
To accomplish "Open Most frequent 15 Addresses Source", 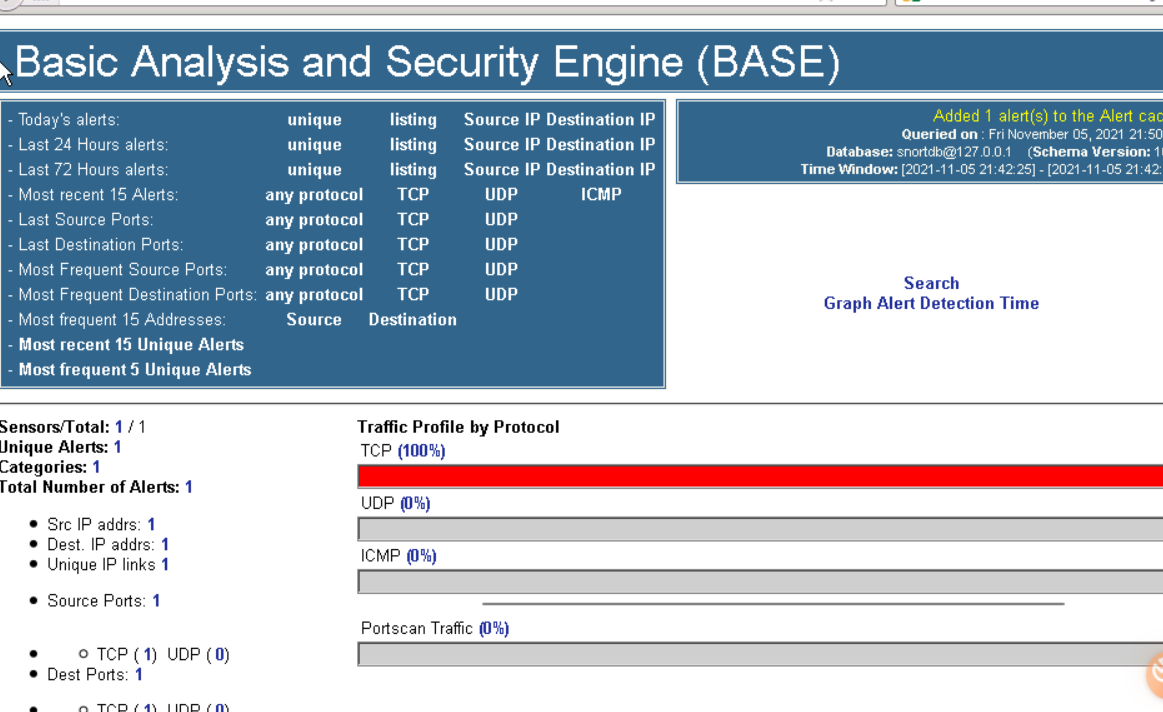I will [314, 320].
